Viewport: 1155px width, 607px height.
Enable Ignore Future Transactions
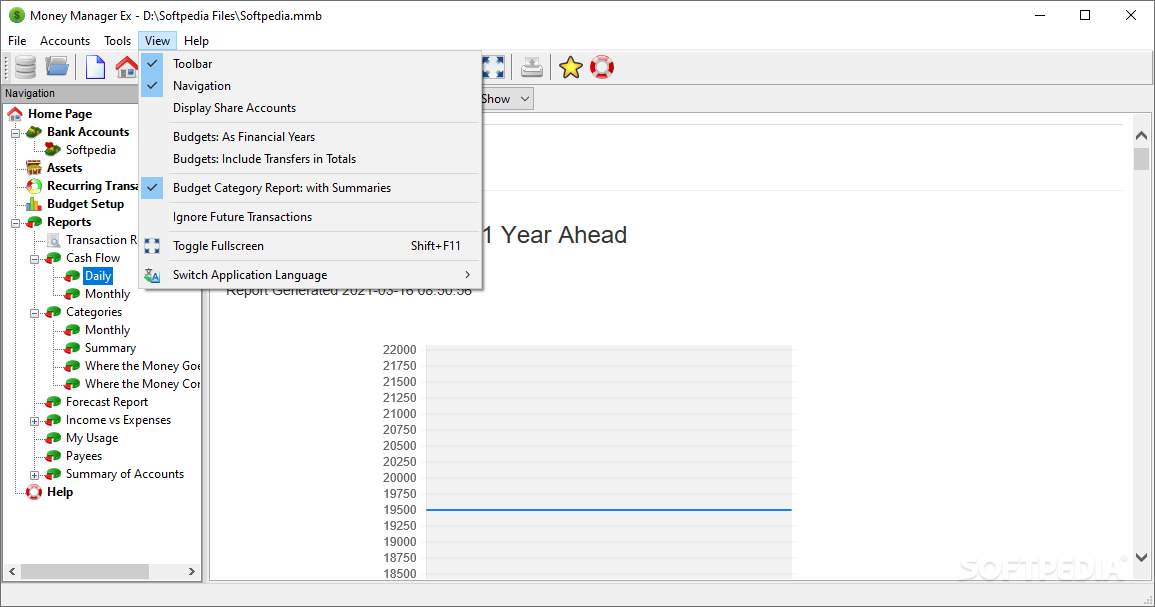tap(311, 217)
